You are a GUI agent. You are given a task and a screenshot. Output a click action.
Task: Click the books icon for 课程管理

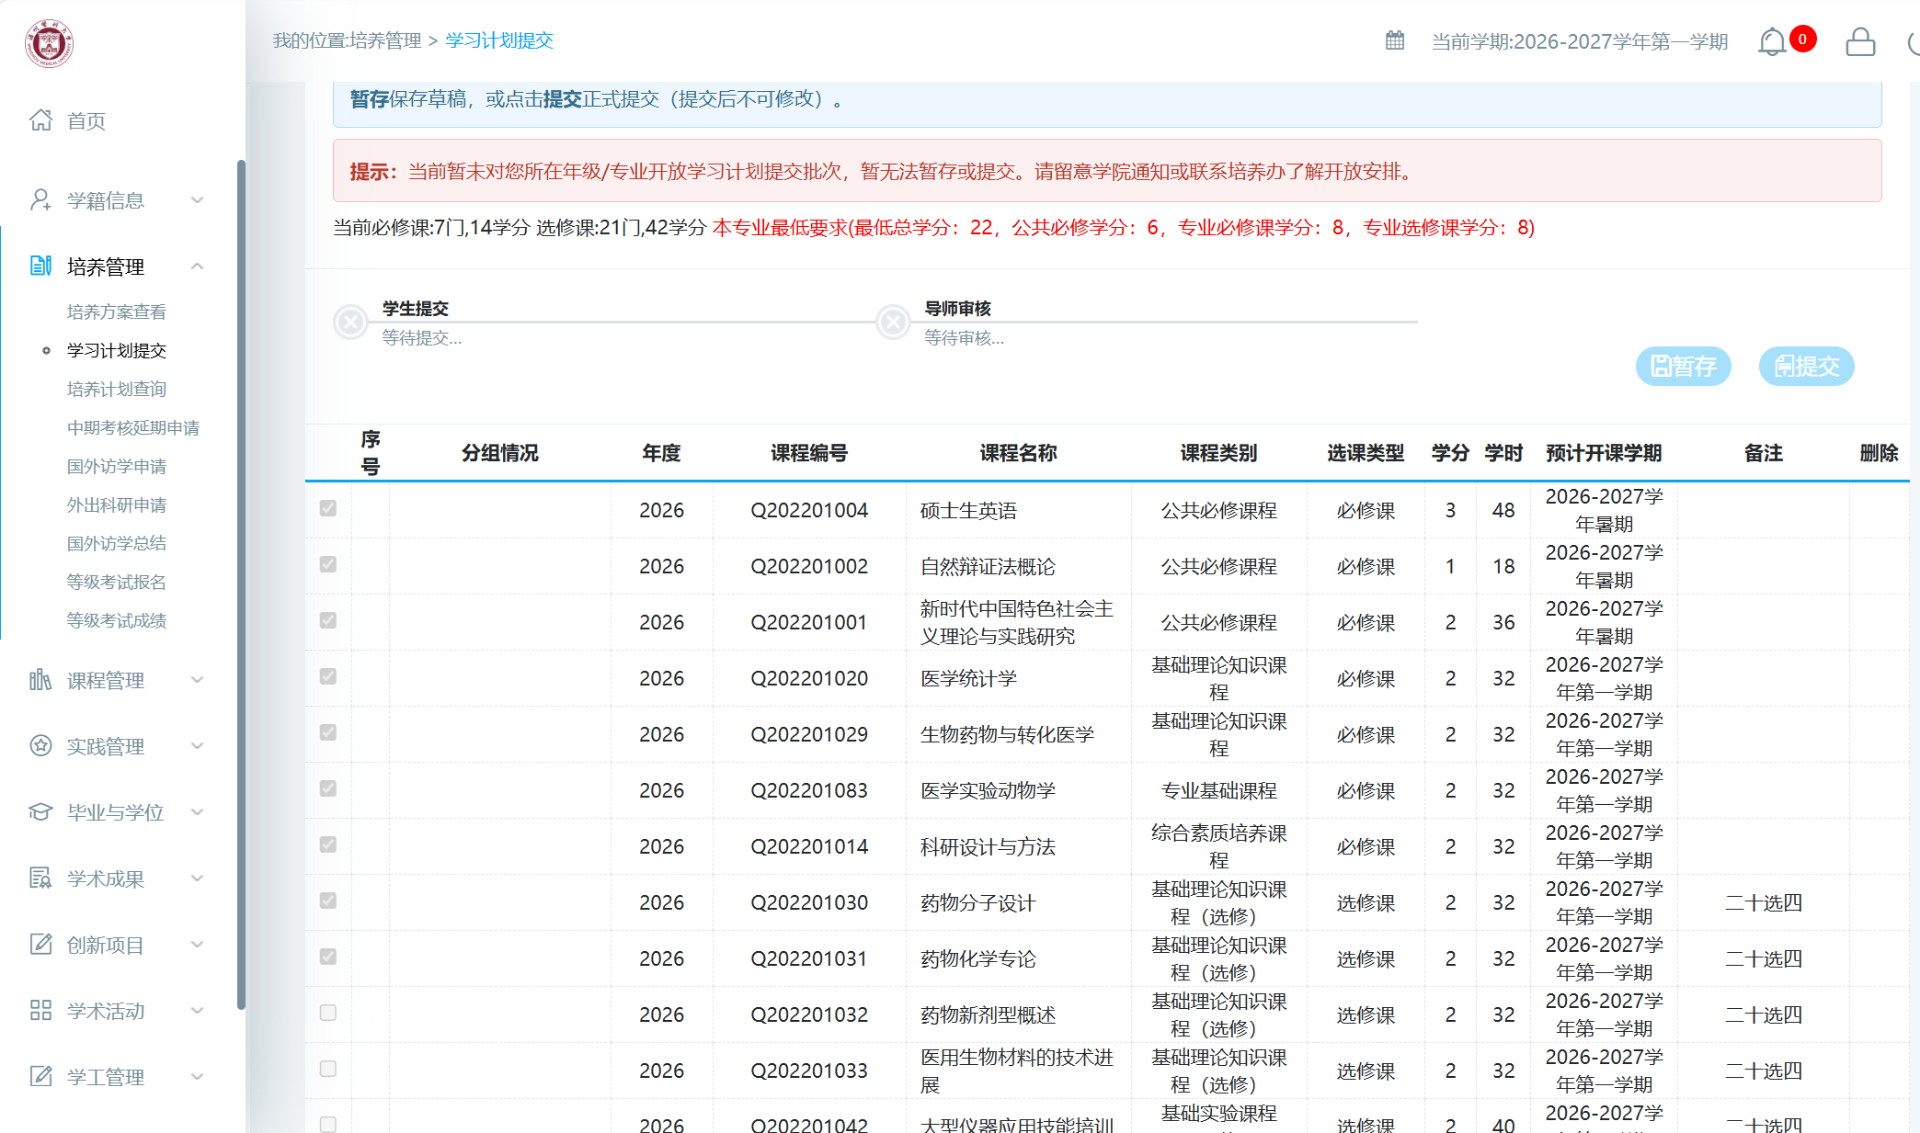41,680
